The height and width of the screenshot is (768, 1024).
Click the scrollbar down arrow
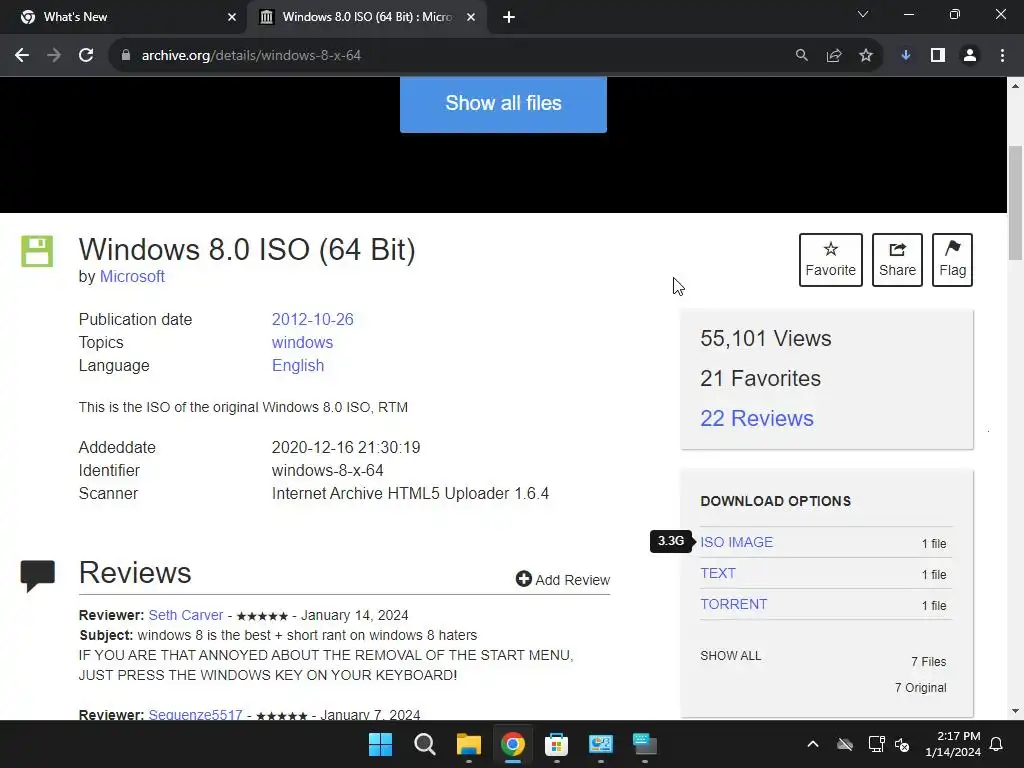pyautogui.click(x=1015, y=711)
